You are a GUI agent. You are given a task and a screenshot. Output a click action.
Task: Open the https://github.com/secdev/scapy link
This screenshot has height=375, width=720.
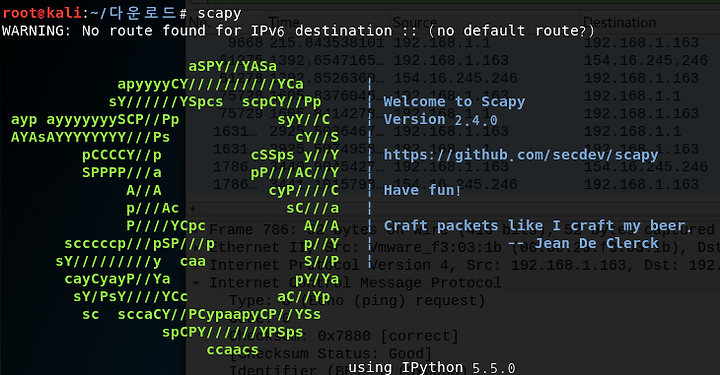(521, 155)
